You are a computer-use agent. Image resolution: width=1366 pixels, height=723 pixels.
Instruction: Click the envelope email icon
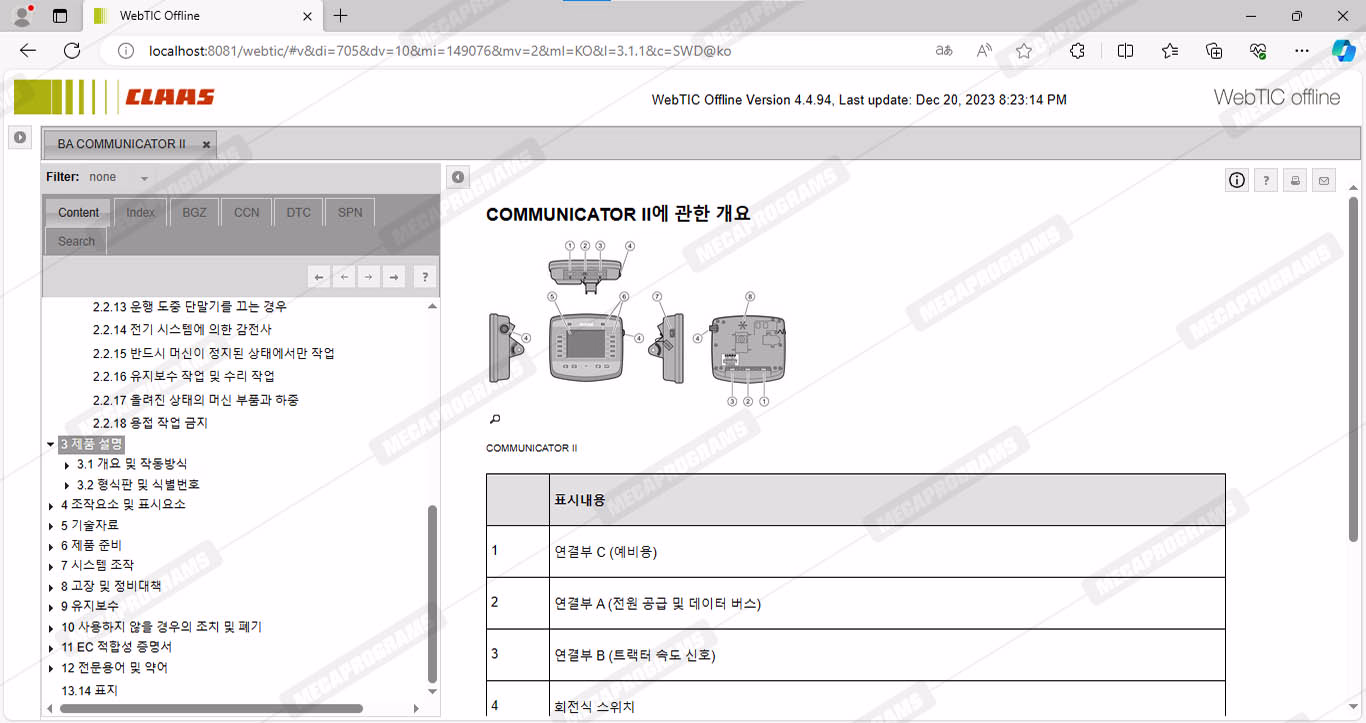[x=1324, y=180]
